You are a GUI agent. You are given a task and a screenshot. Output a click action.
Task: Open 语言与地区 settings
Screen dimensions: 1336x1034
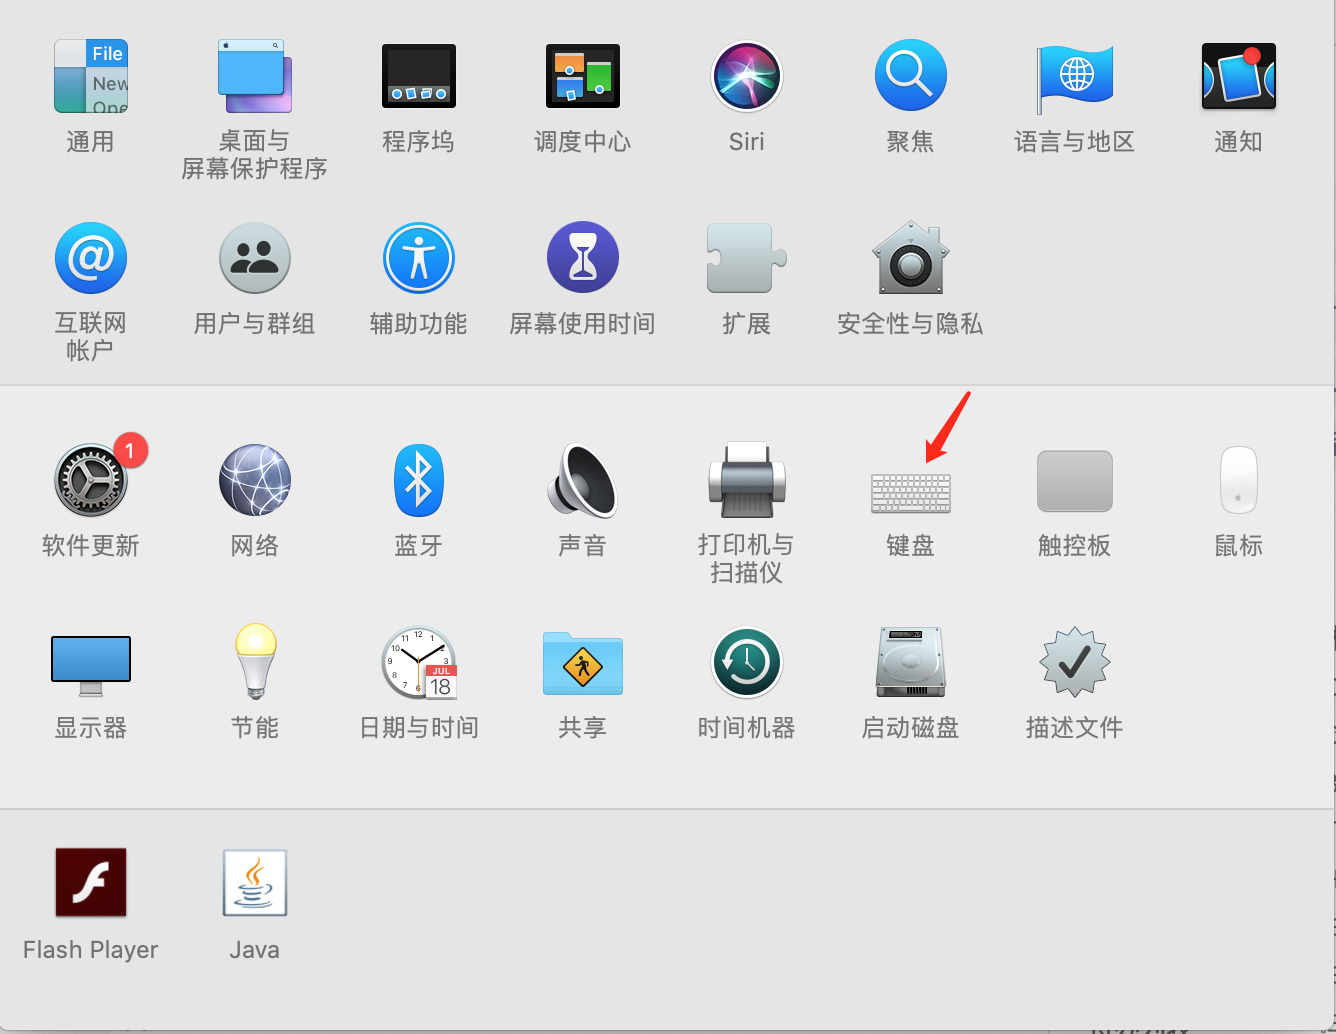coord(1074,75)
